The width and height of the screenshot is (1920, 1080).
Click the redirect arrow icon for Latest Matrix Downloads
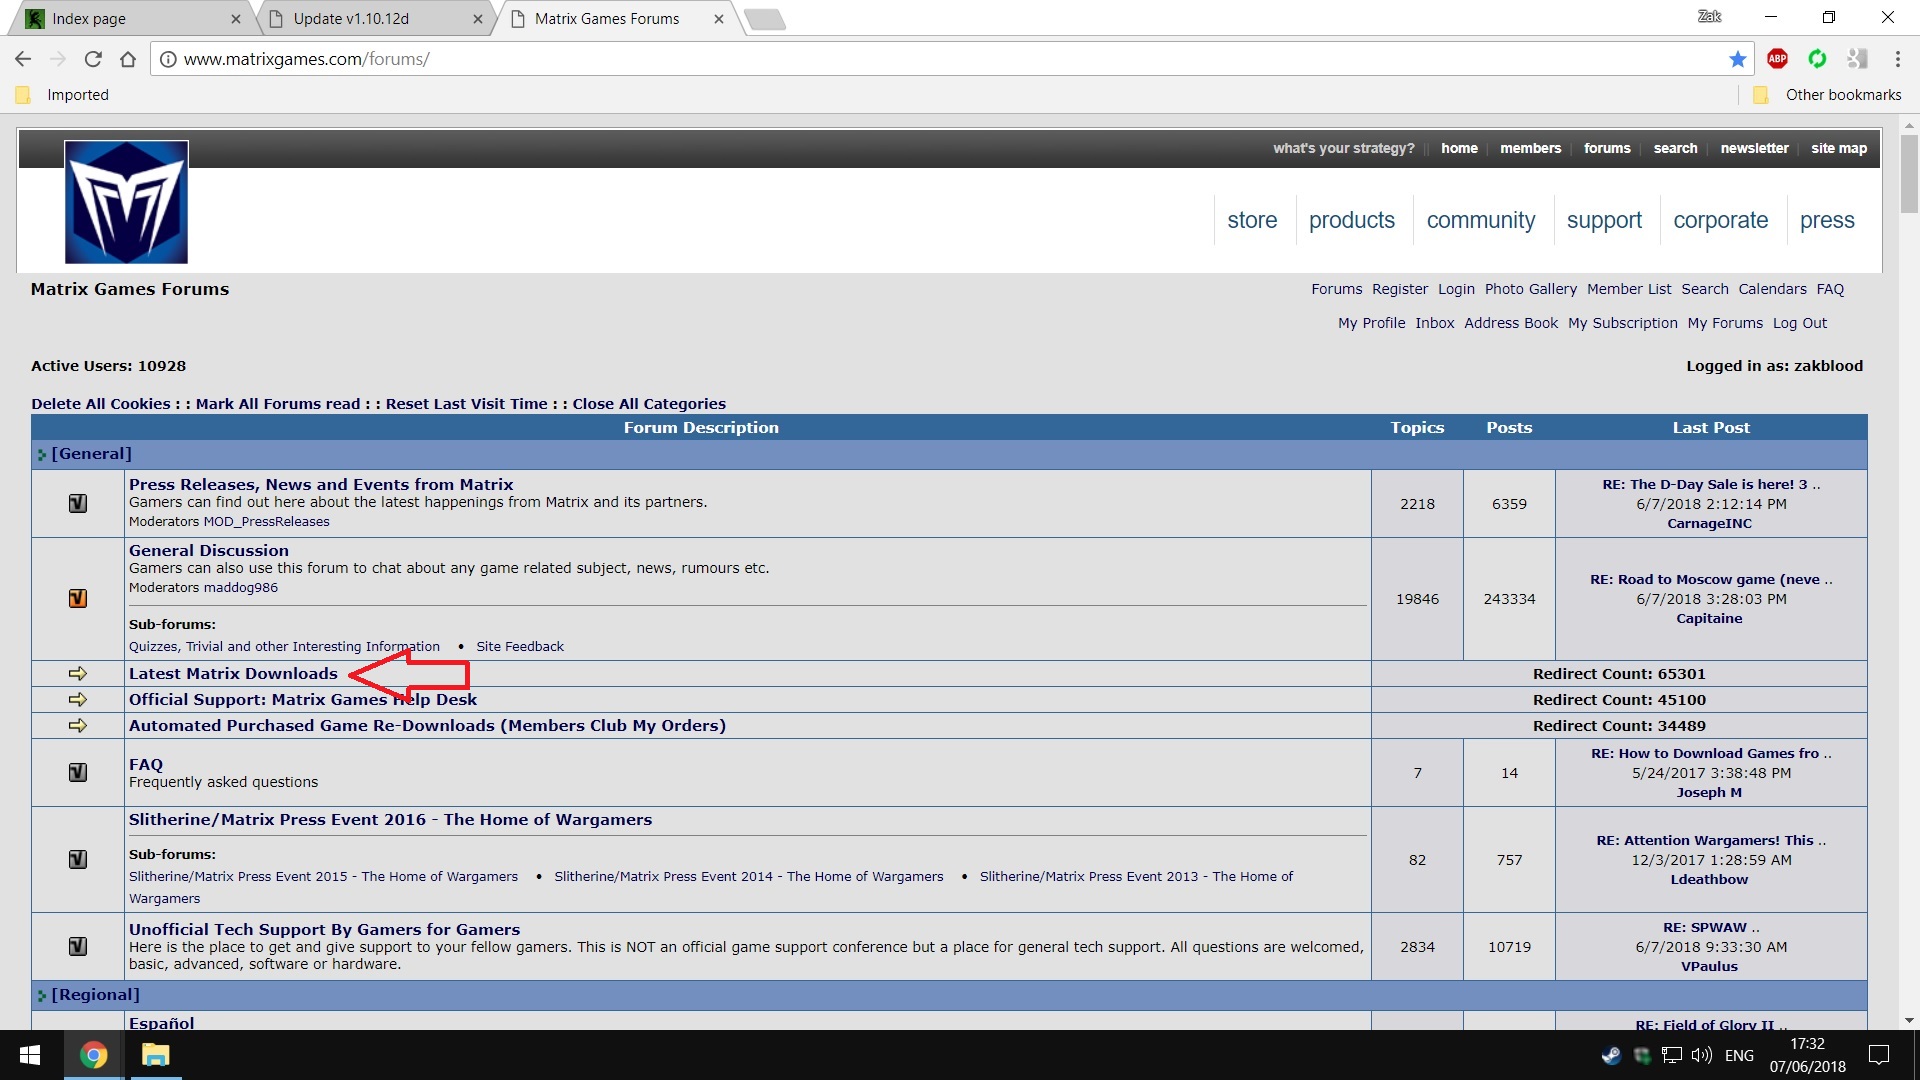click(x=78, y=674)
